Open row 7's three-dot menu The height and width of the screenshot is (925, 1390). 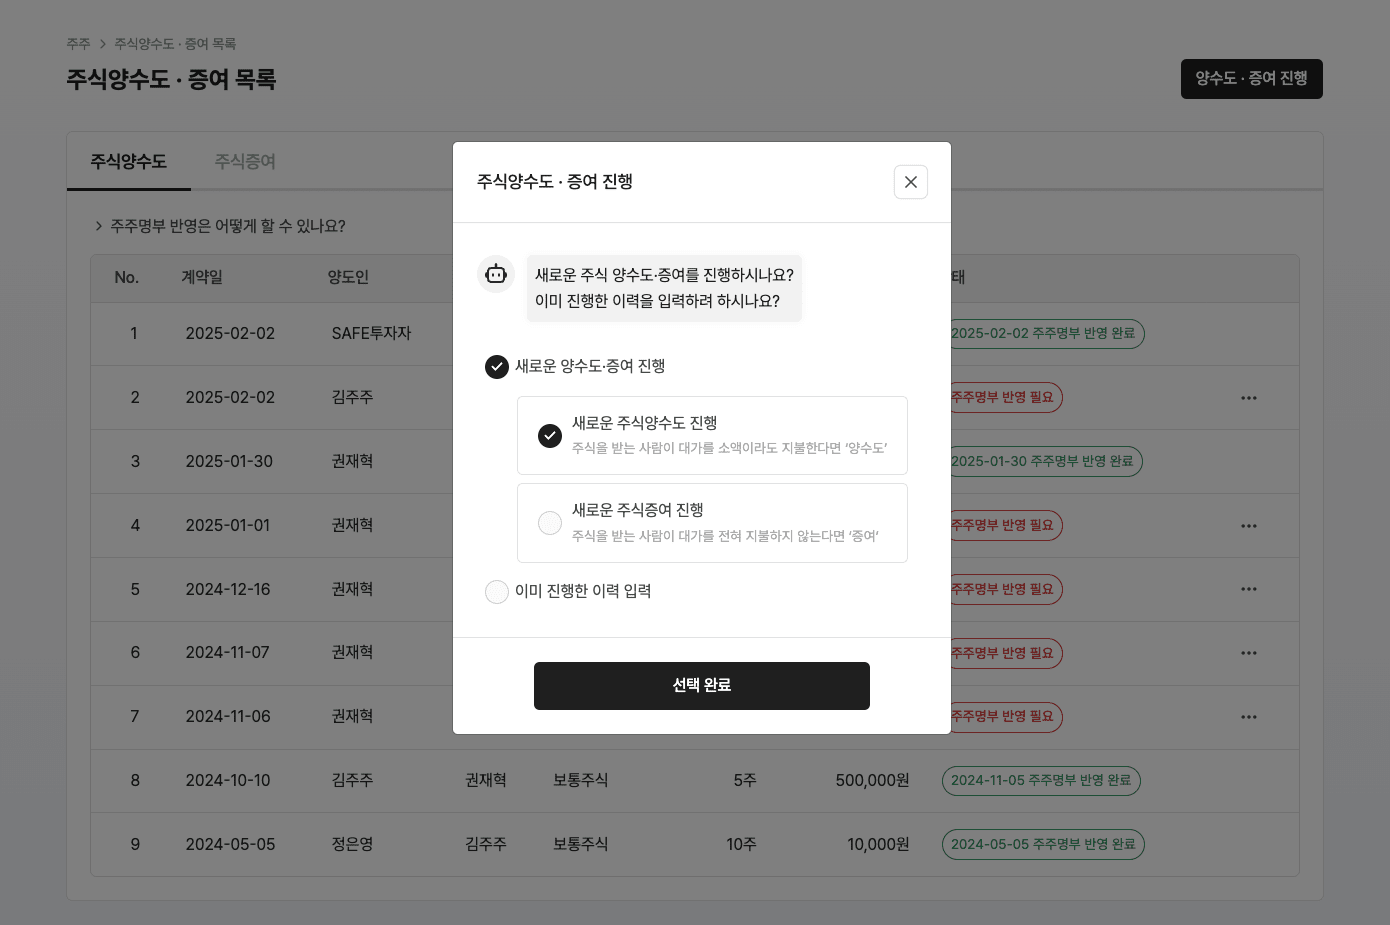(x=1248, y=717)
